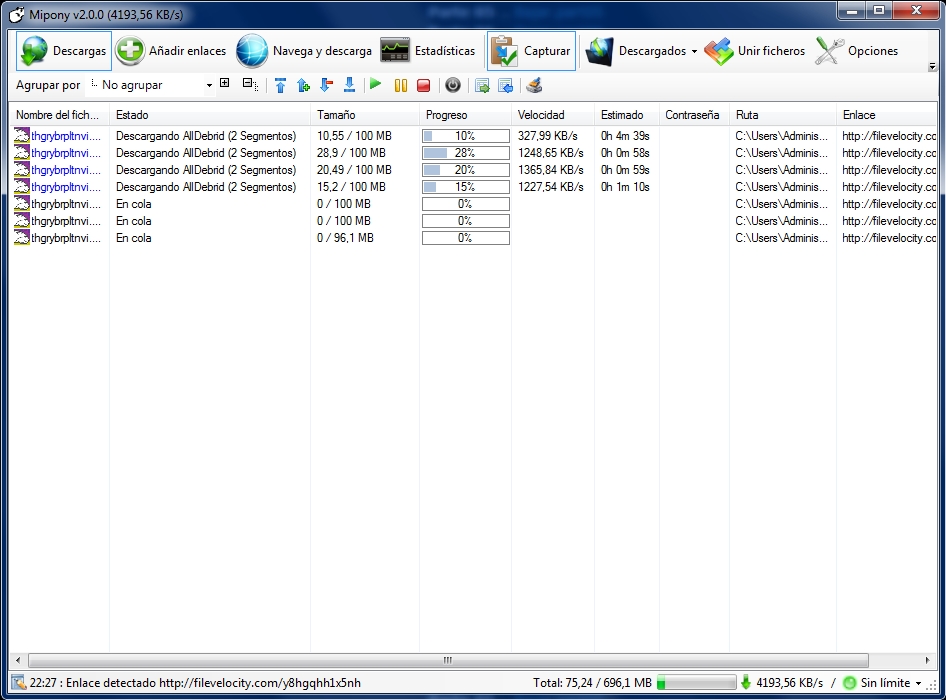Click the Contraseña column header

coord(694,115)
